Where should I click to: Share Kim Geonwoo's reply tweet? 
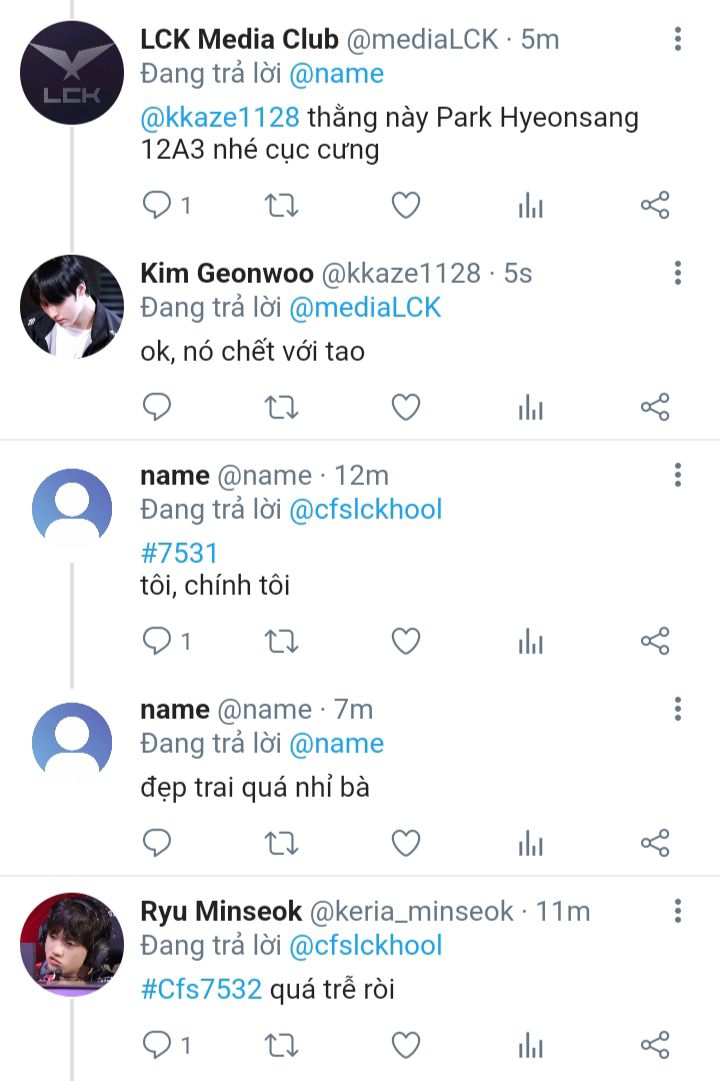point(654,407)
